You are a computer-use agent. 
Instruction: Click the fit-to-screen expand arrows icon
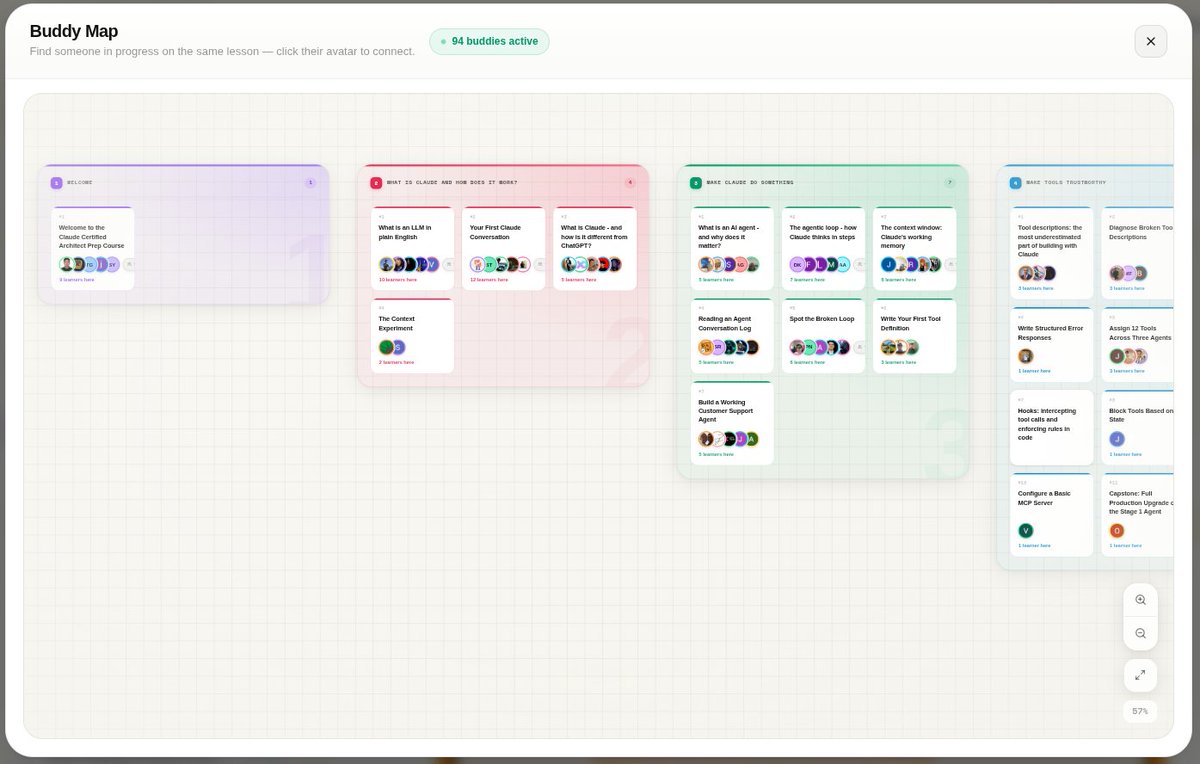tap(1140, 675)
